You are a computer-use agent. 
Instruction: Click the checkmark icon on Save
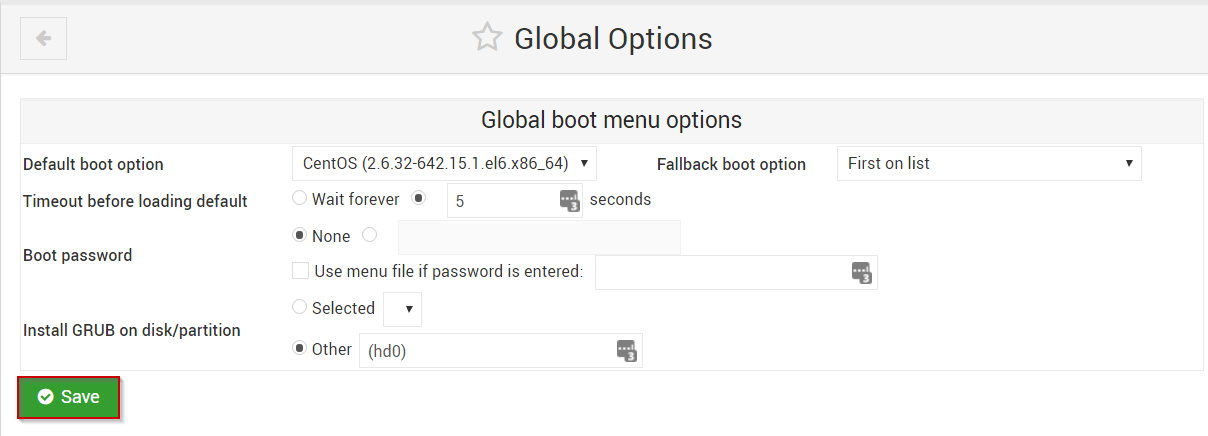coord(45,397)
